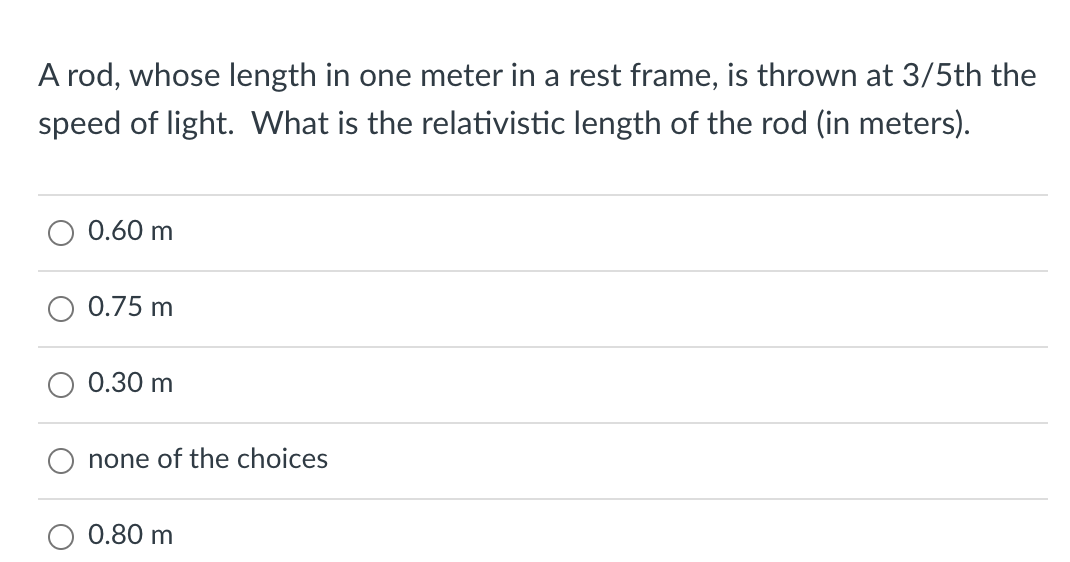
Task: Click the "0.75 m" answer label text
Action: click(x=130, y=307)
